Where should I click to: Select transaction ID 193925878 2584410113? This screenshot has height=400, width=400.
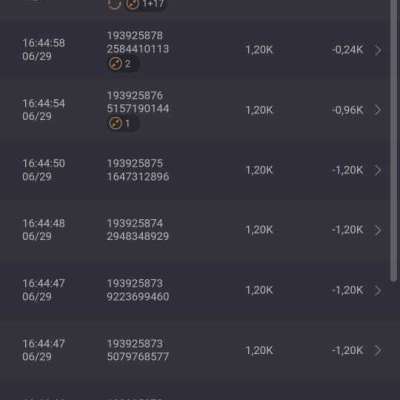(138, 42)
